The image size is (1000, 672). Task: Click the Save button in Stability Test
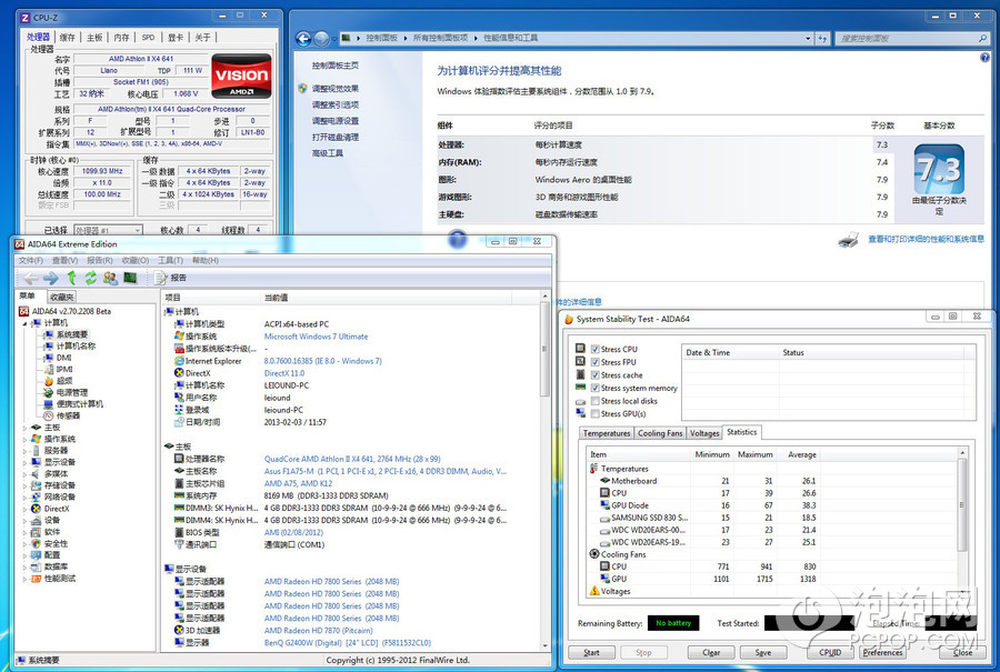point(763,653)
